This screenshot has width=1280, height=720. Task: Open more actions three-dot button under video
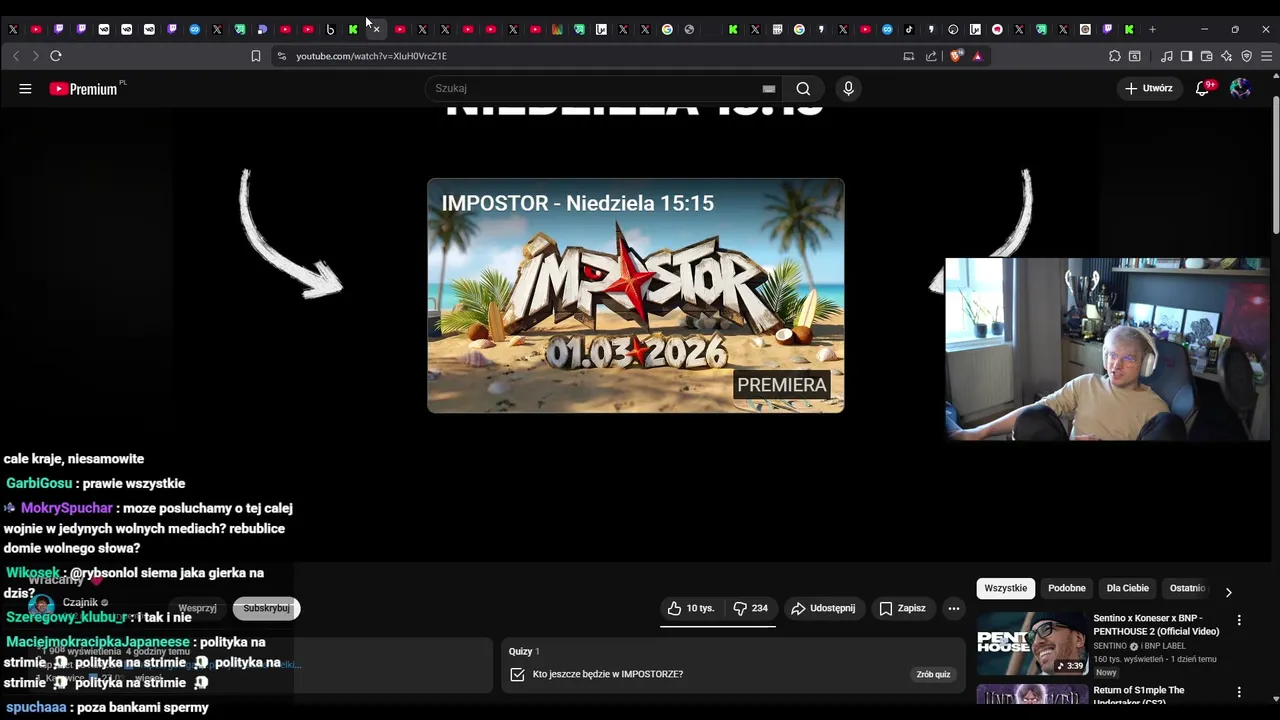(x=953, y=608)
